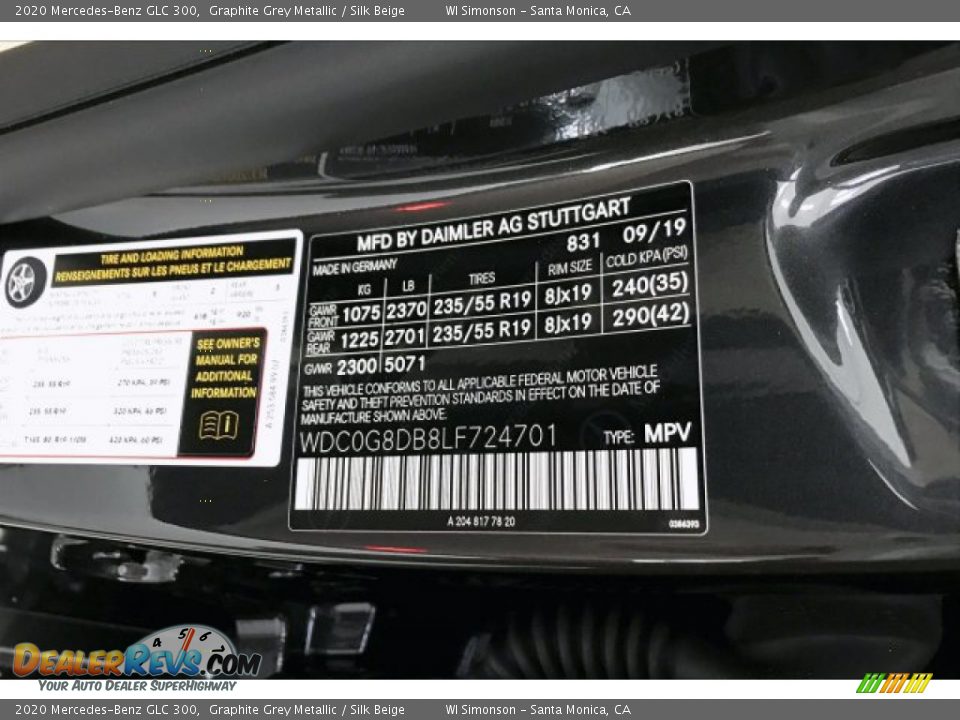
Task: Click the 09/19 manufacture date
Action: pos(654,233)
